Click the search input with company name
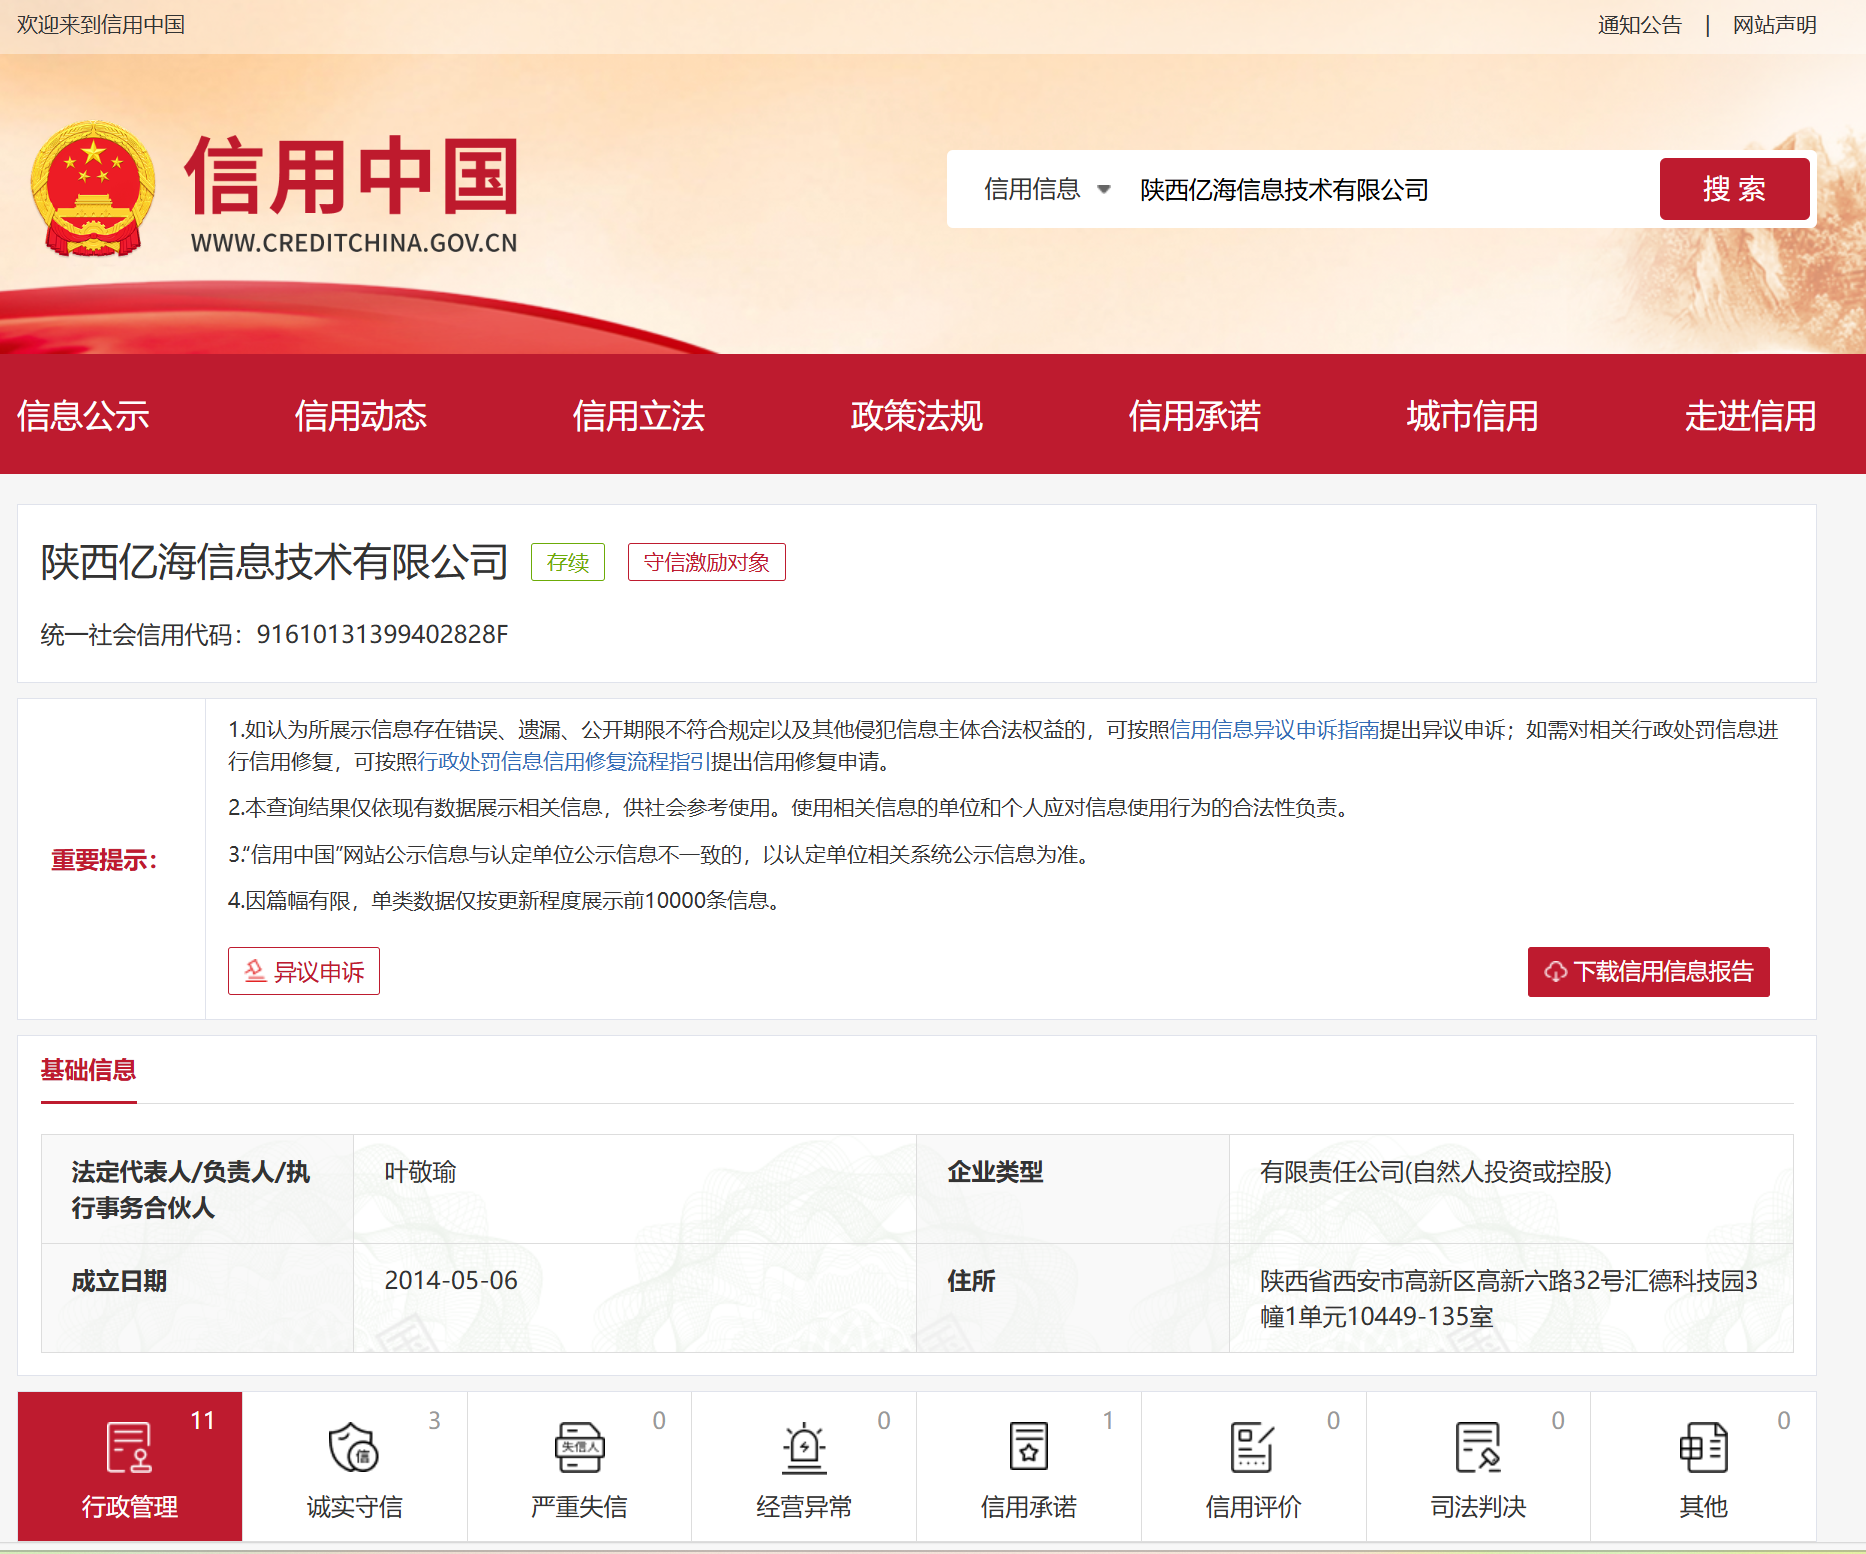 (x=1390, y=189)
